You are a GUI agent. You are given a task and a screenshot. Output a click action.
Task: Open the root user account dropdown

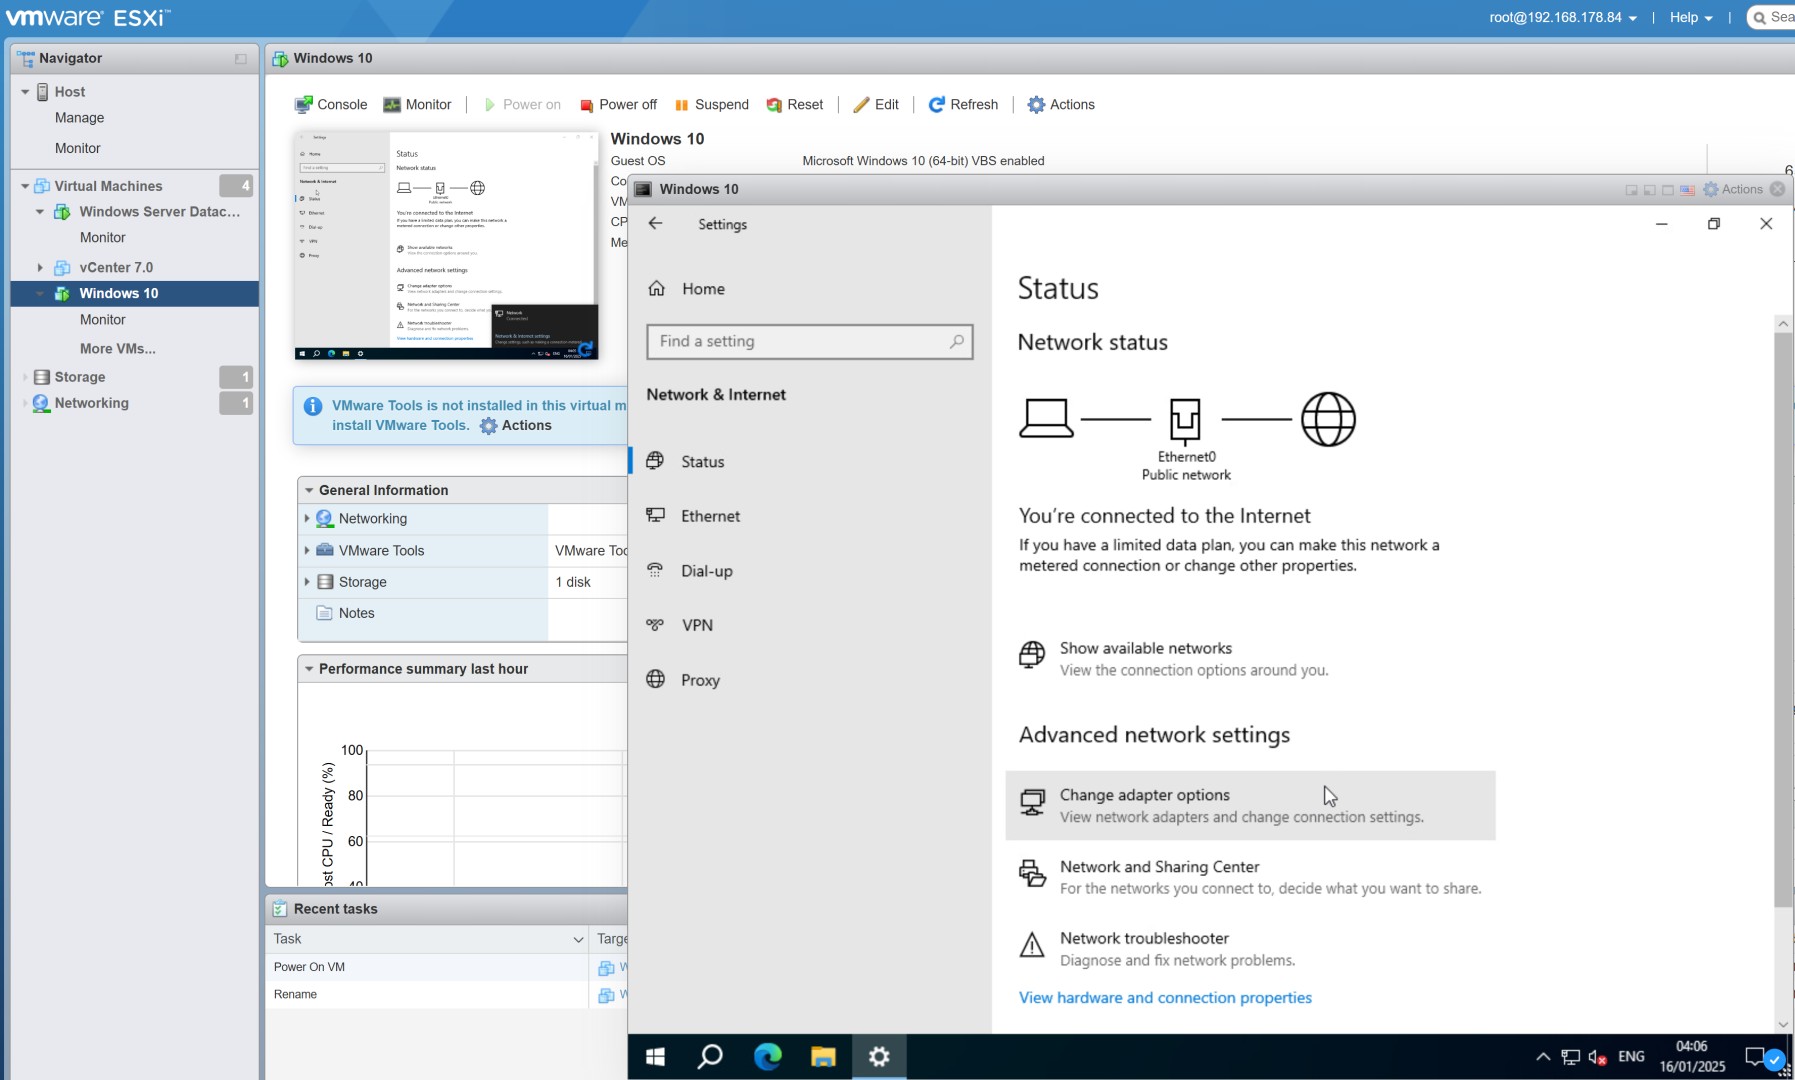click(x=1563, y=17)
